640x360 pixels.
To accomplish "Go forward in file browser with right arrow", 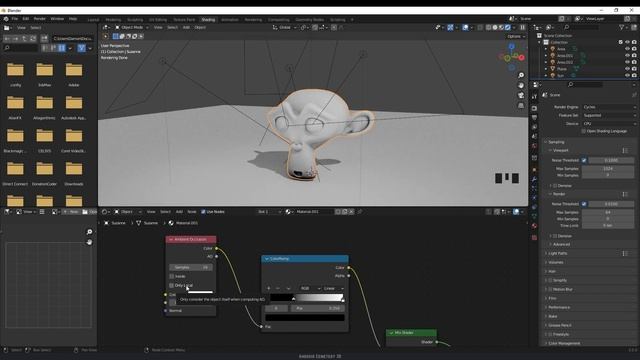I will [x=16, y=38].
